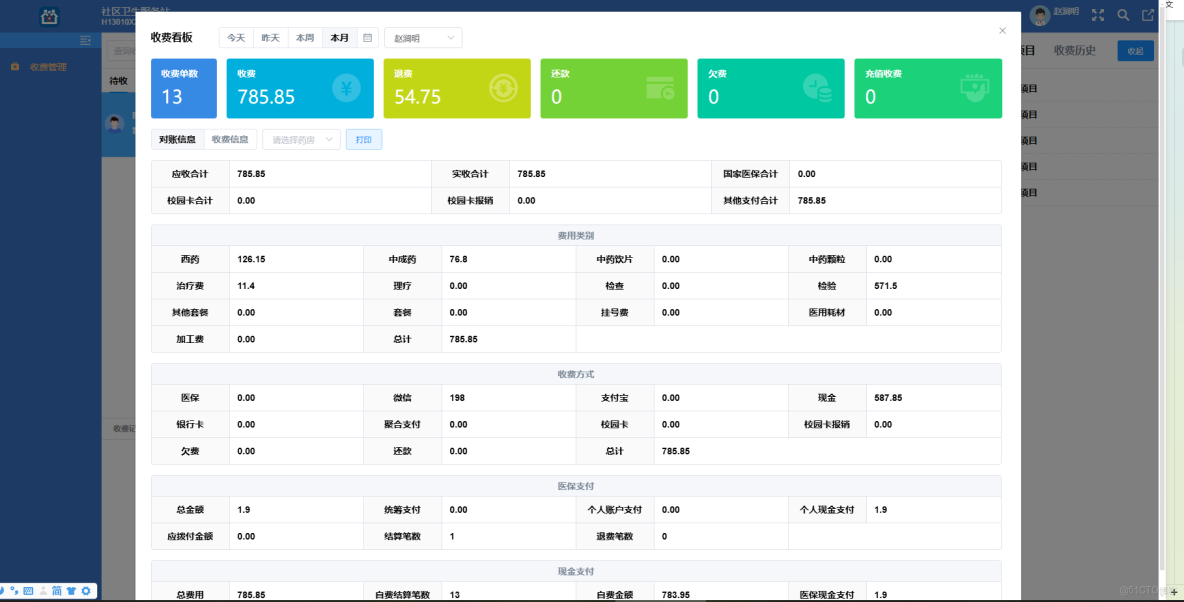Click the moon icon in the bottom toolbar
1184x602 pixels.
2,591
